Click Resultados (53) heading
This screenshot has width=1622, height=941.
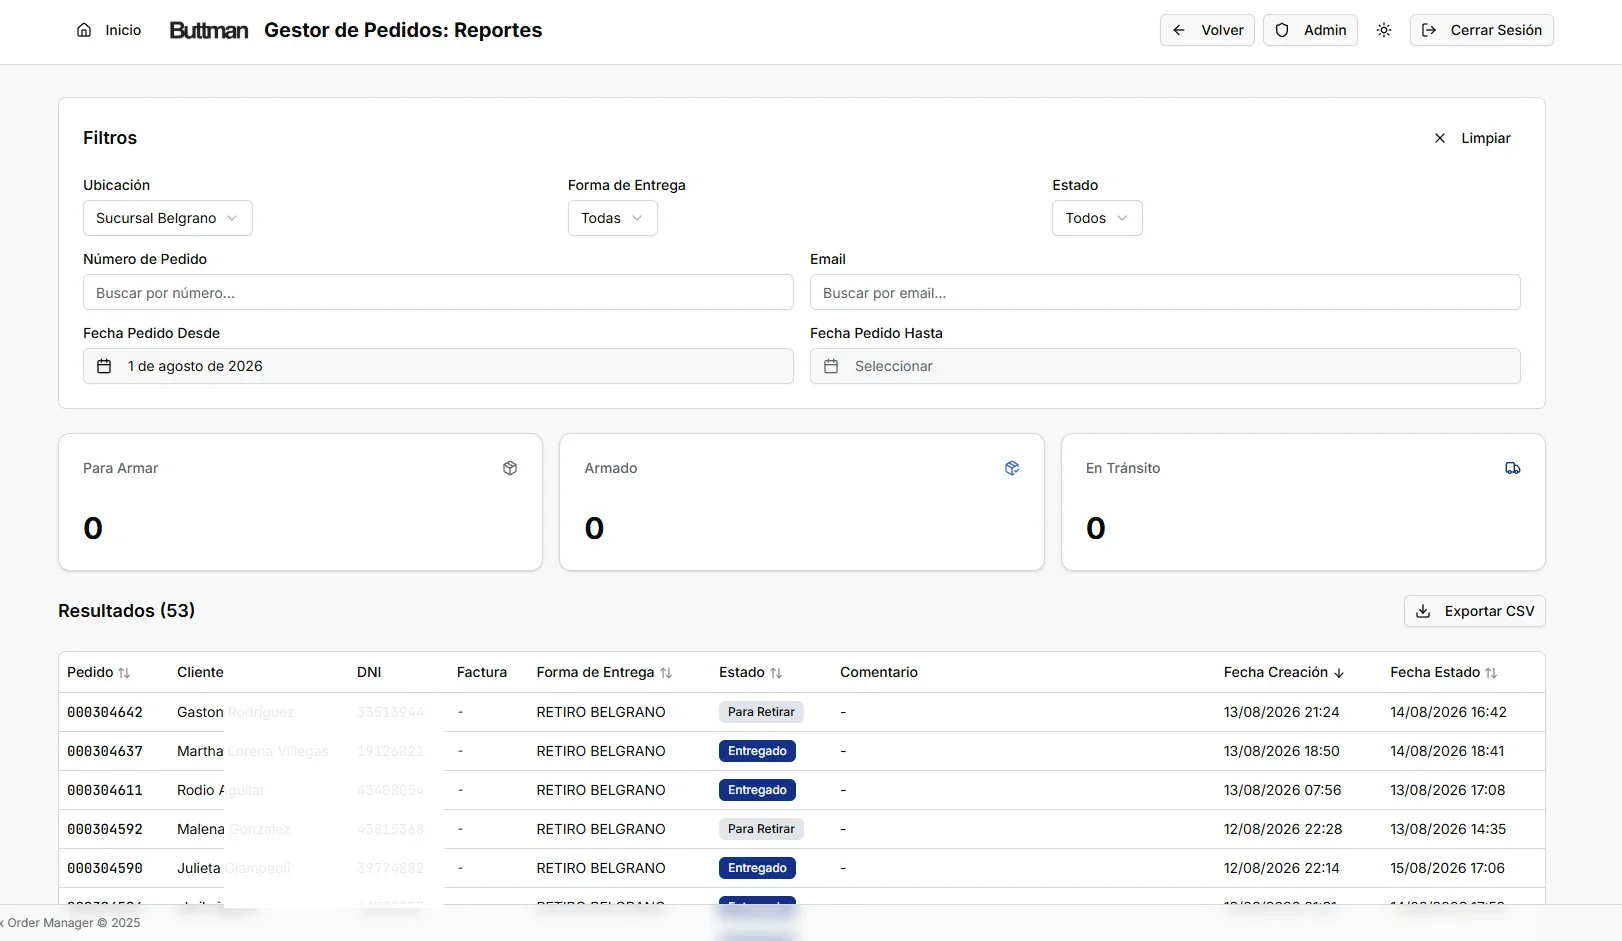pyautogui.click(x=127, y=610)
